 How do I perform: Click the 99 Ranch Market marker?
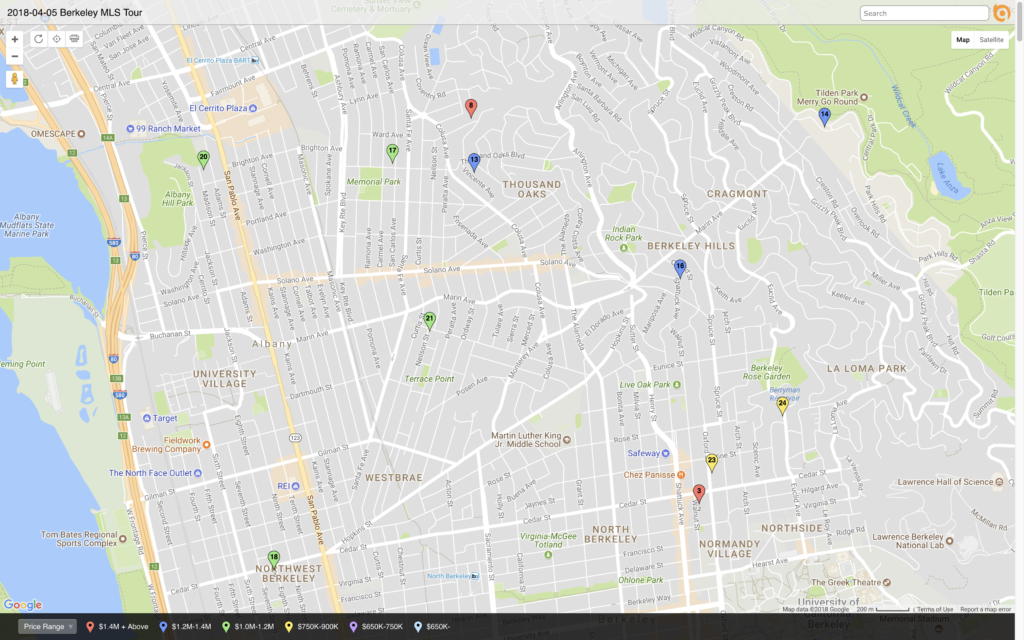click(130, 129)
